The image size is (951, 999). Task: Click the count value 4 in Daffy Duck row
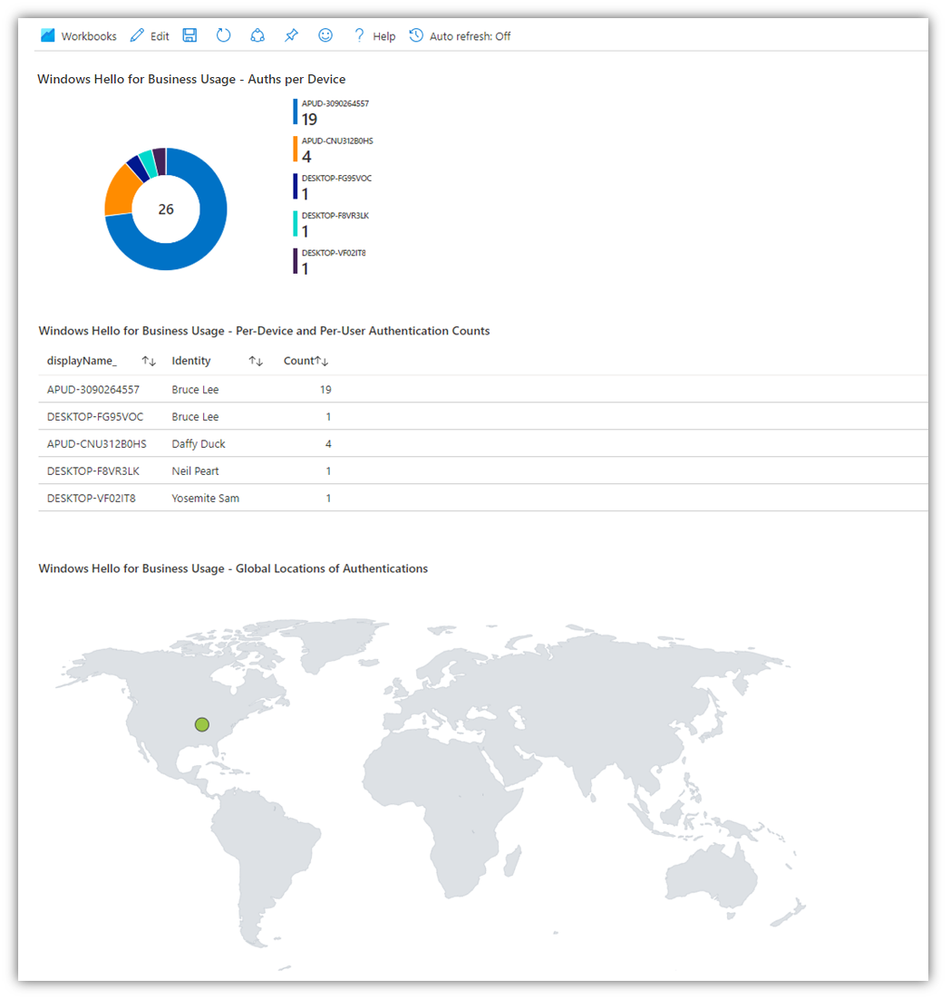tap(328, 444)
